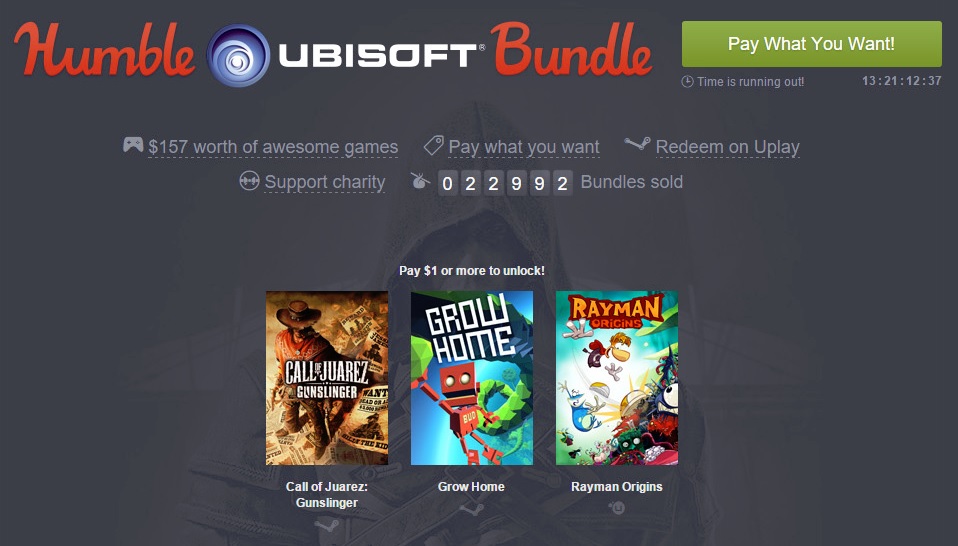Screen dimensions: 958x546
Task: Open the Pay what you want link
Action: coord(524,147)
